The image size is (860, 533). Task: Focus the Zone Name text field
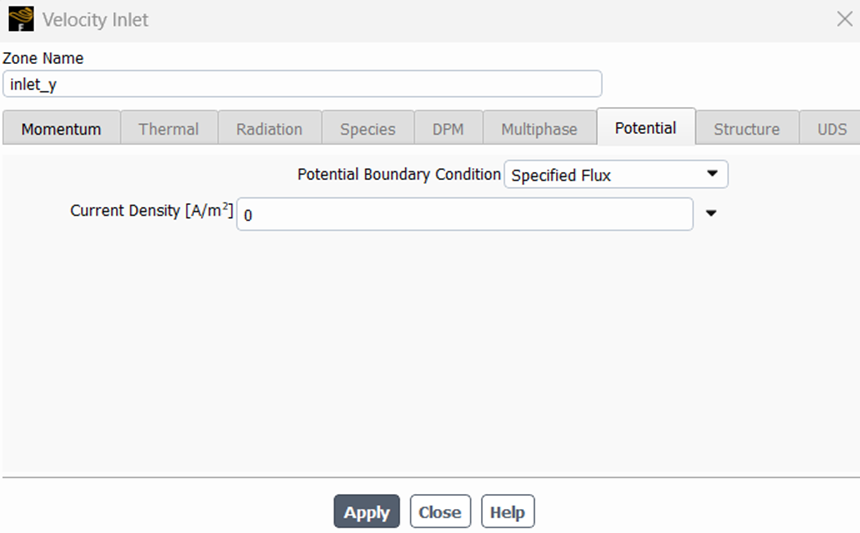pos(302,84)
